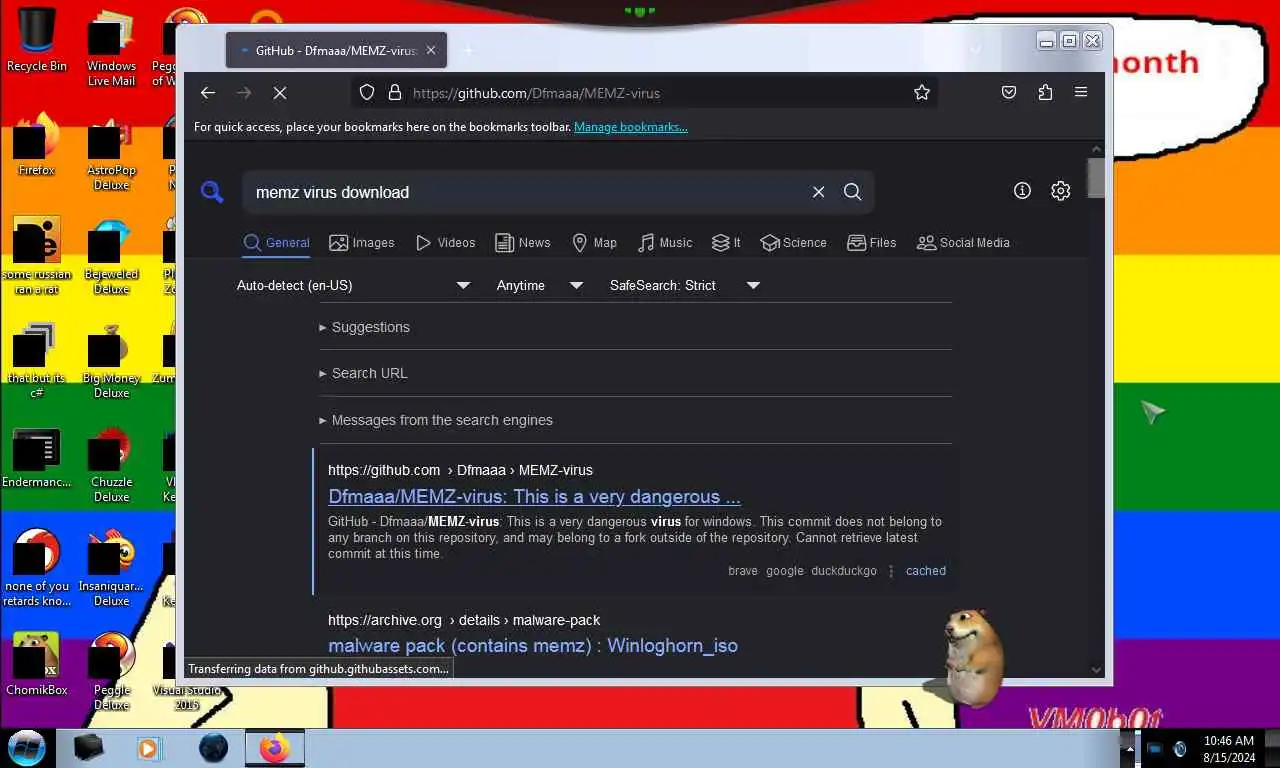Open the Anytime time range dropdown
This screenshot has width=1280, height=768.
[540, 285]
